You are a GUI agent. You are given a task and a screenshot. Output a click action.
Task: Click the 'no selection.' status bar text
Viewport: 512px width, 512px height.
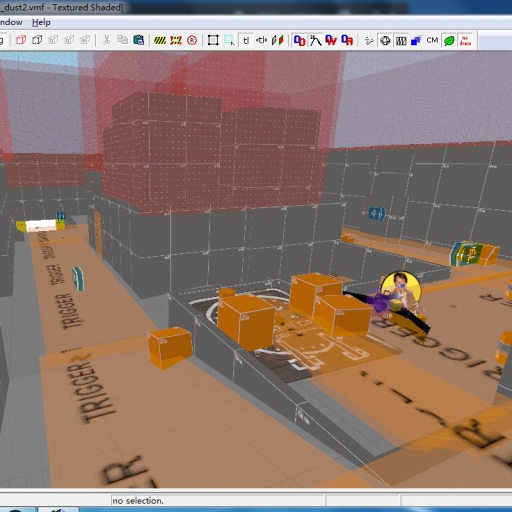coord(138,501)
